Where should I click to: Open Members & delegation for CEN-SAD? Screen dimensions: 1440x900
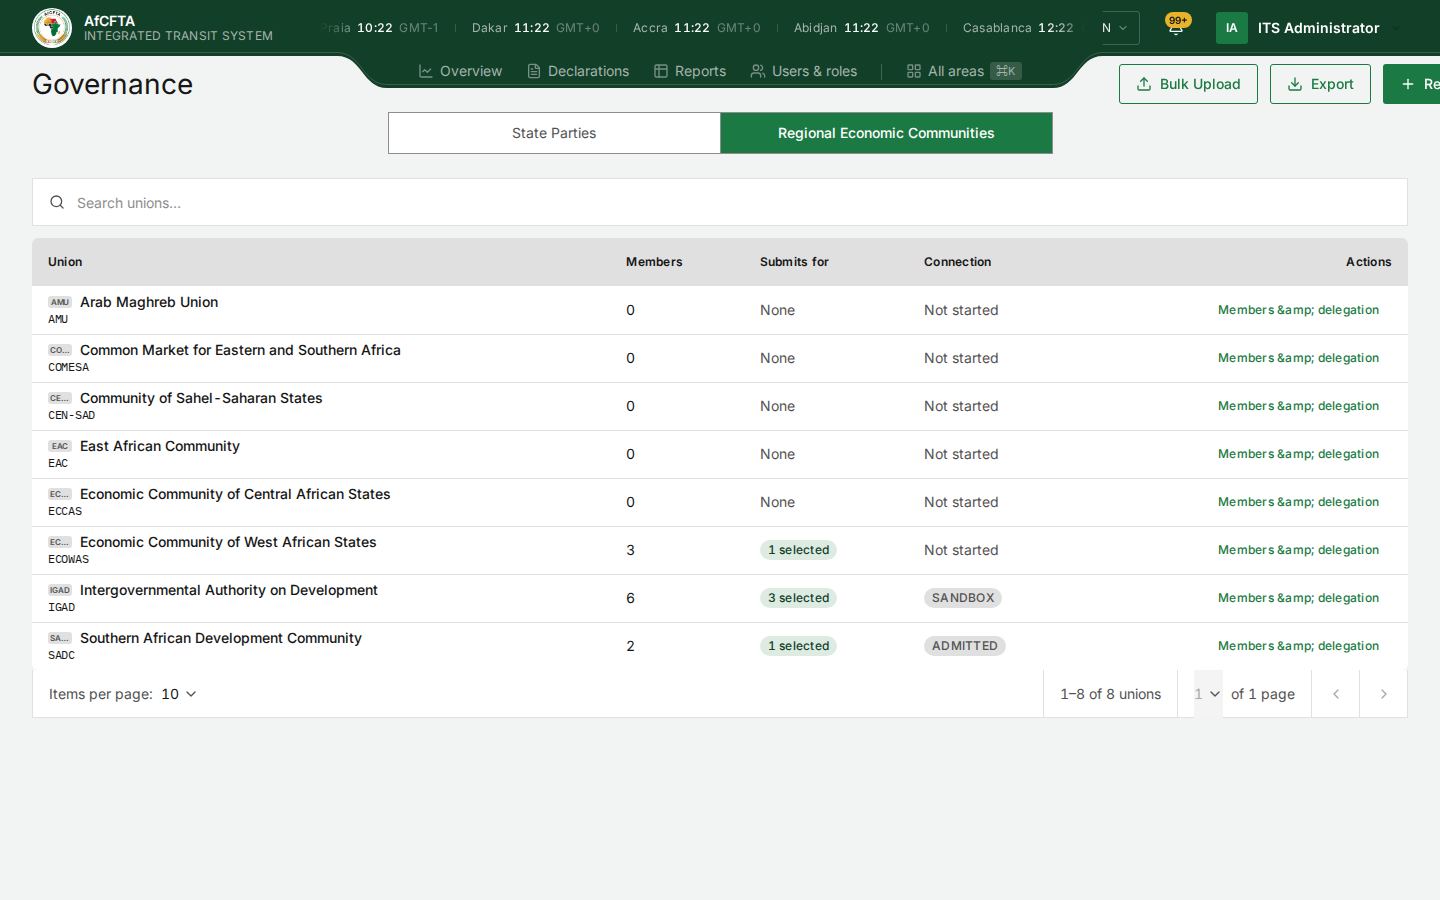click(x=1298, y=406)
